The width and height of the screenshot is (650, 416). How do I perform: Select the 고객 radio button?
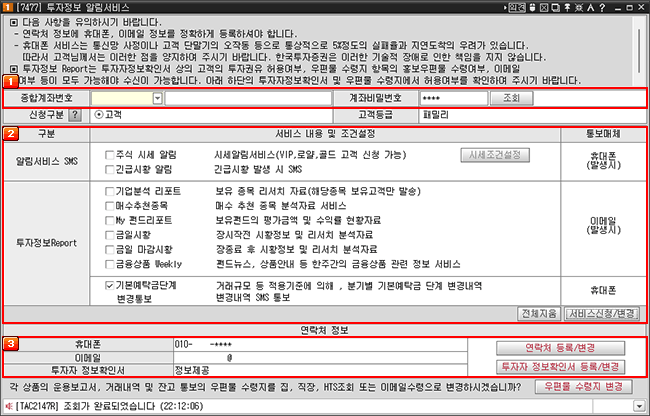(x=97, y=115)
